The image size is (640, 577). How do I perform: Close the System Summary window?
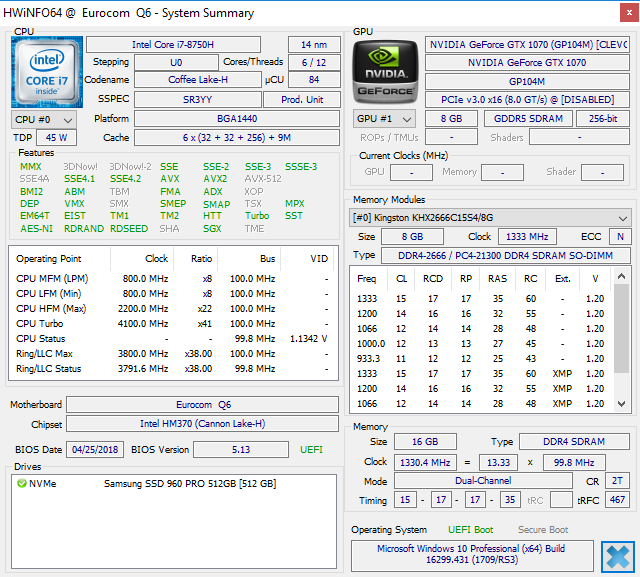629,13
